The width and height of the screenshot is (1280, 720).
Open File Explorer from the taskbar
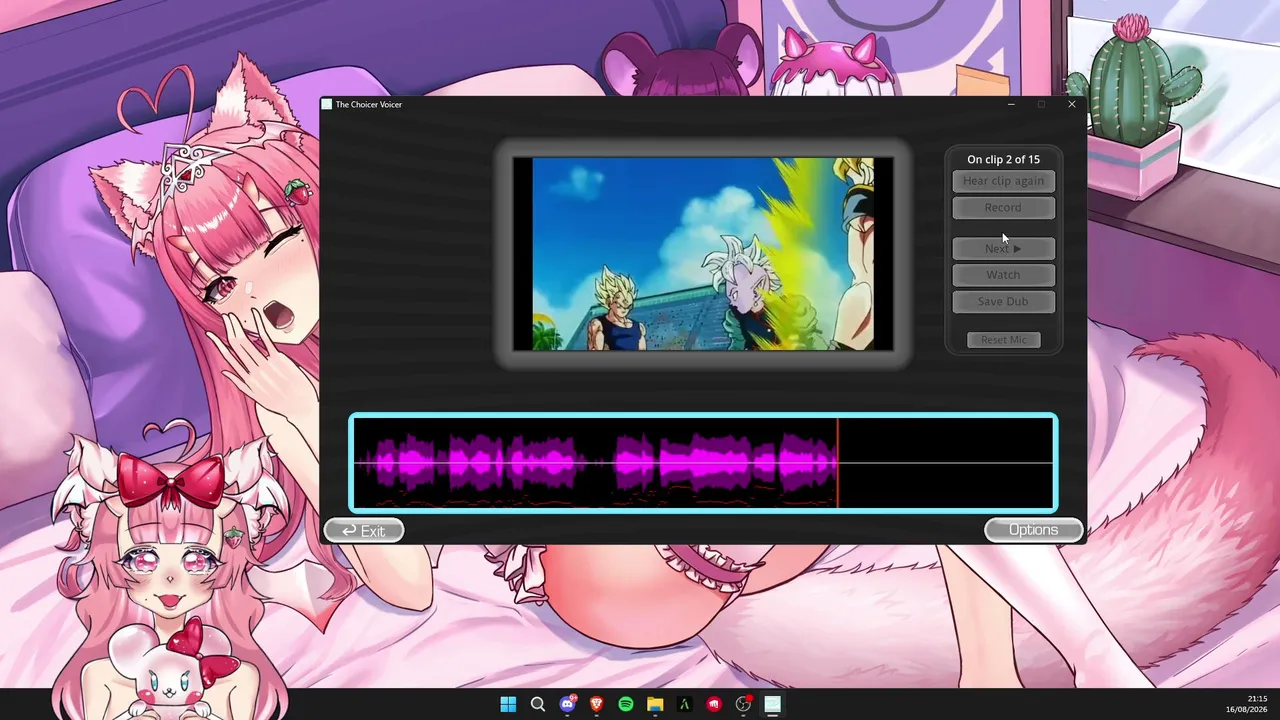pyautogui.click(x=655, y=704)
